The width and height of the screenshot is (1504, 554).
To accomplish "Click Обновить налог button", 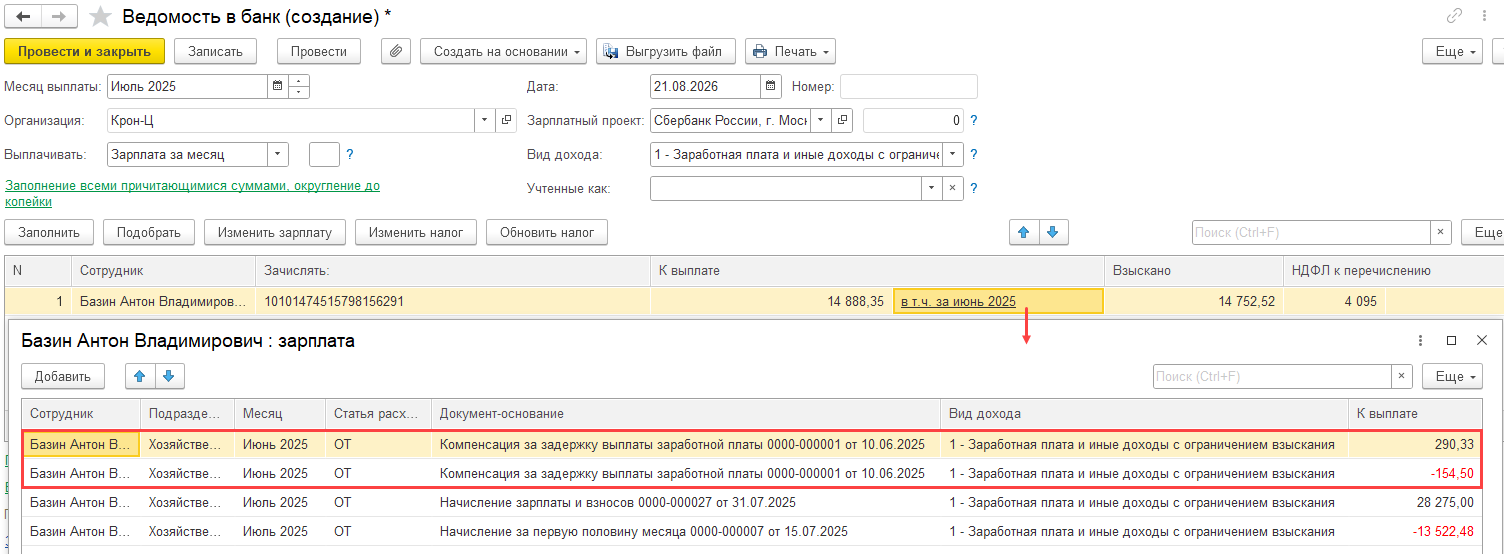I will 547,233.
